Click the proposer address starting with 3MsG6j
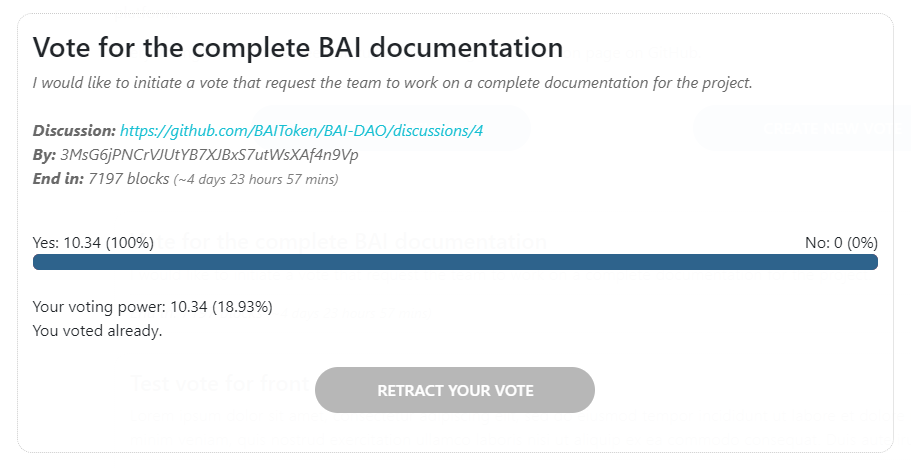 pyautogui.click(x=209, y=155)
